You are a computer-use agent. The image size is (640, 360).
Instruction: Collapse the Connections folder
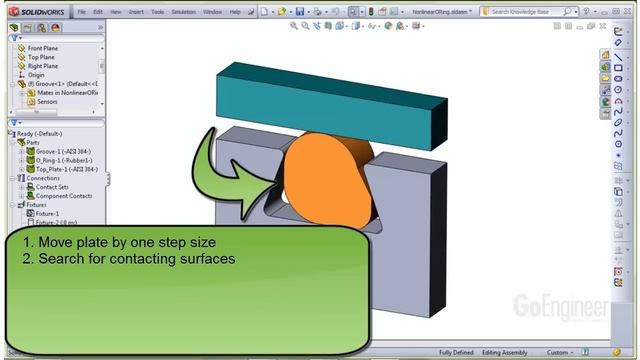[13, 178]
